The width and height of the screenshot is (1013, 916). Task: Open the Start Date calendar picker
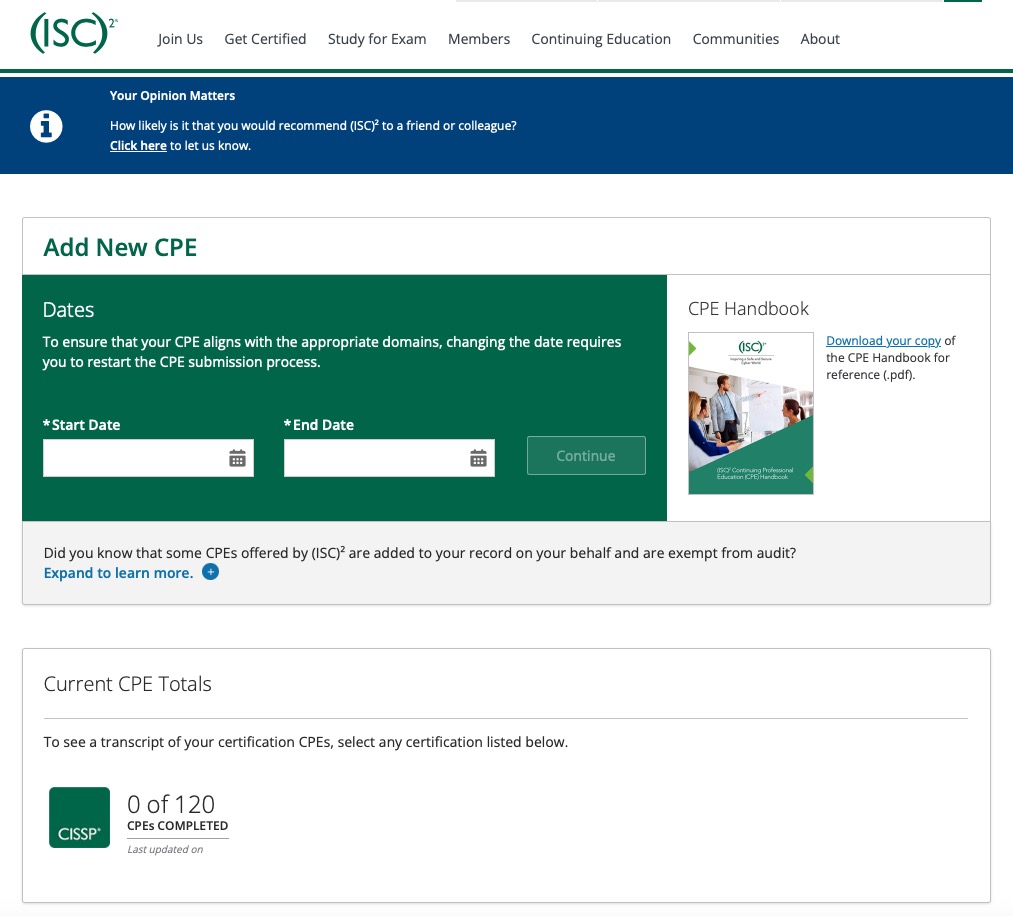point(237,459)
